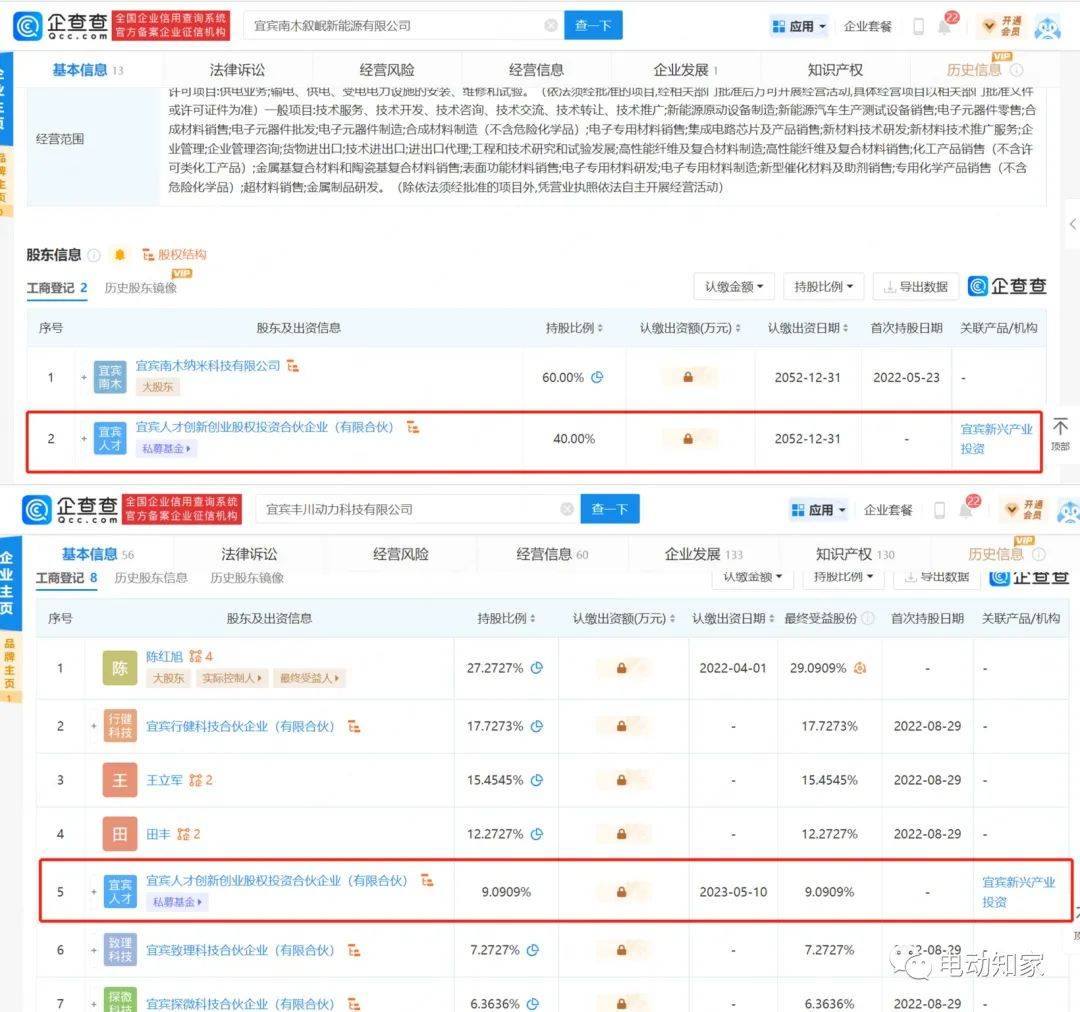
Task: Click the 顶部 back-to-top button
Action: pyautogui.click(x=1060, y=433)
